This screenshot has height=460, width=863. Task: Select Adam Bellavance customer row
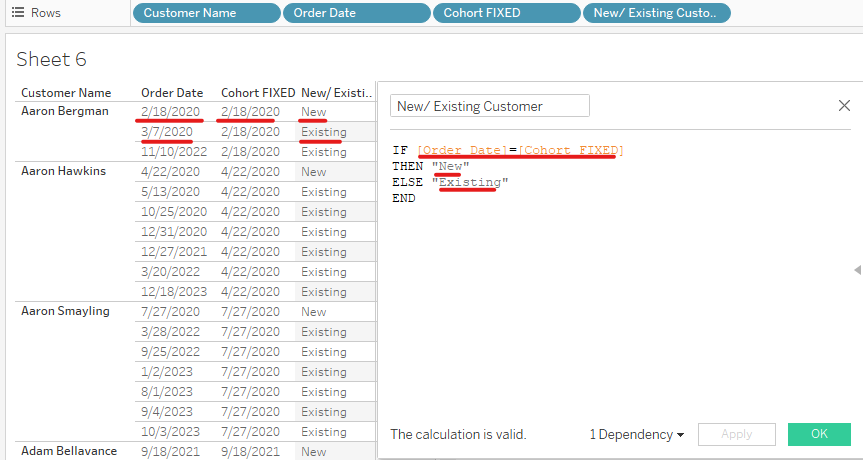(x=69, y=451)
